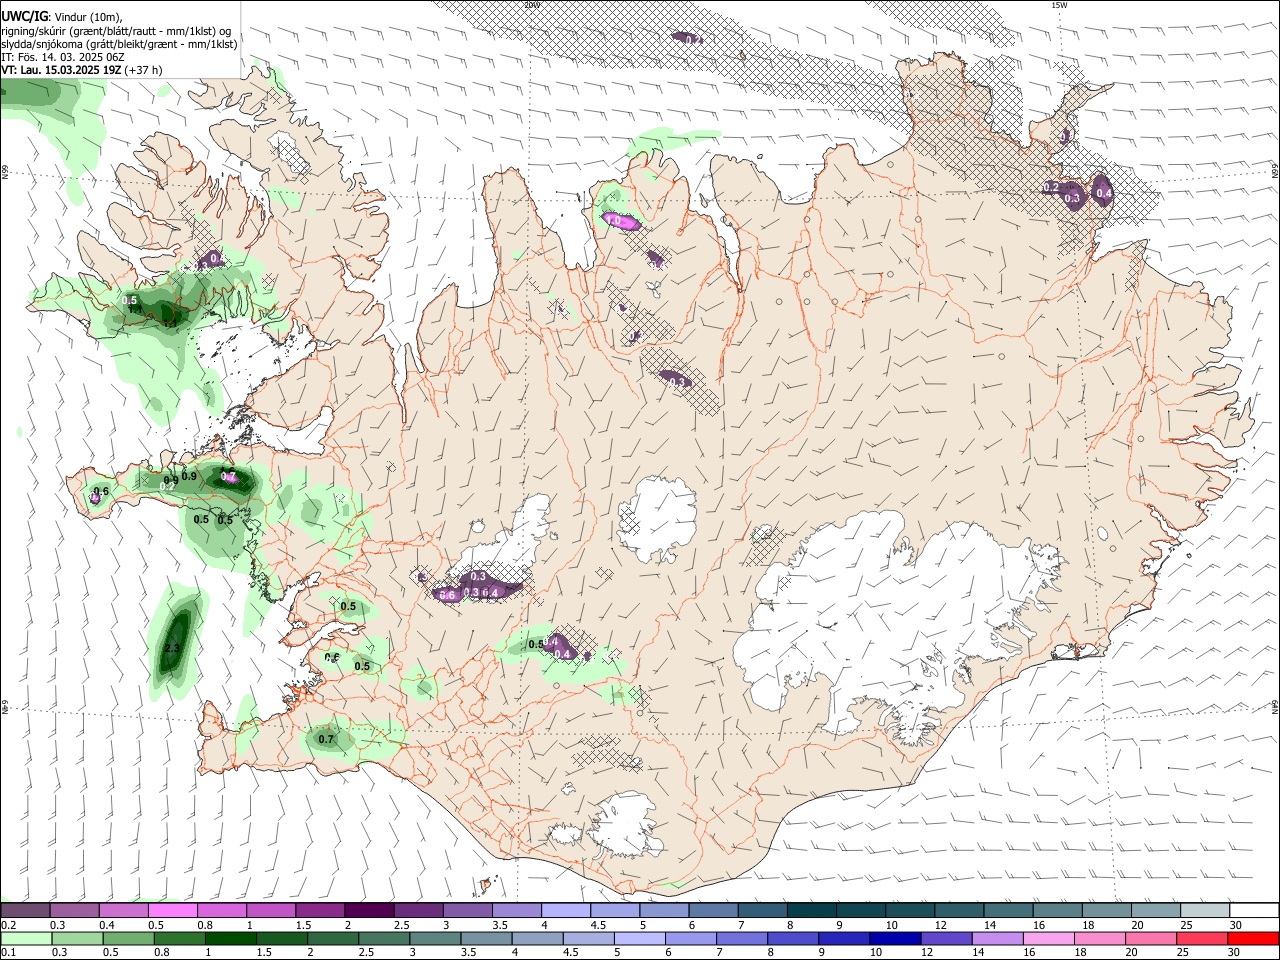Click the '(+37 h)' forecast offset text

point(144,70)
